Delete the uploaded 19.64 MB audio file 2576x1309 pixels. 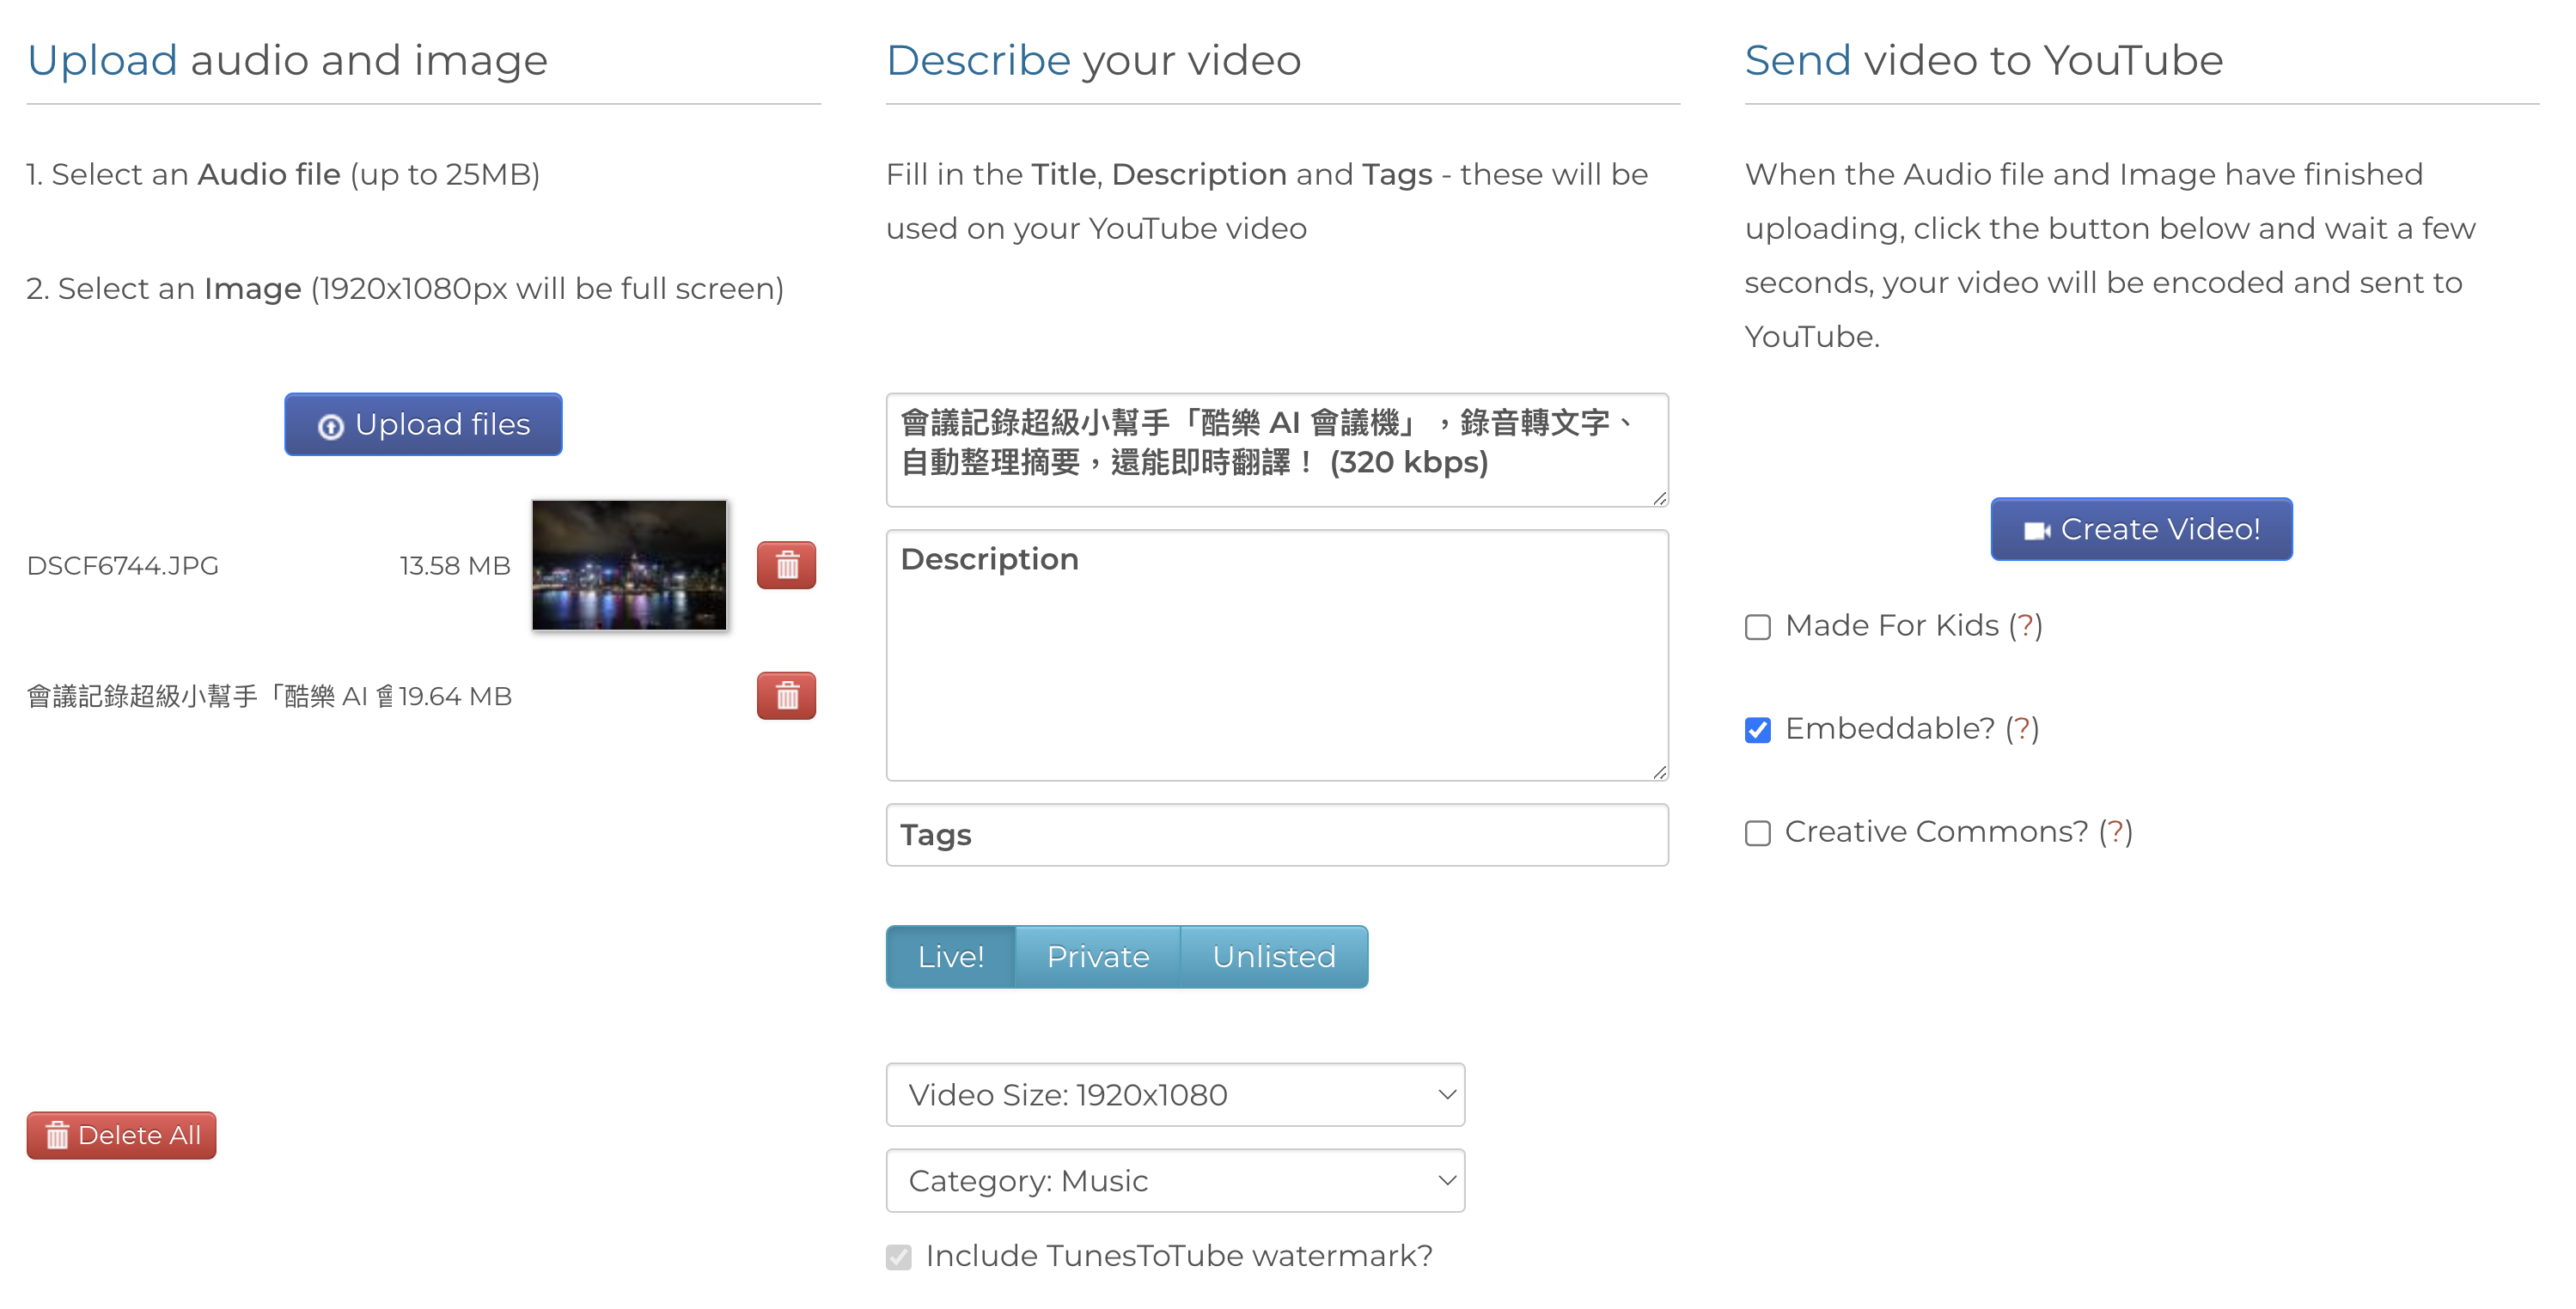pos(786,695)
